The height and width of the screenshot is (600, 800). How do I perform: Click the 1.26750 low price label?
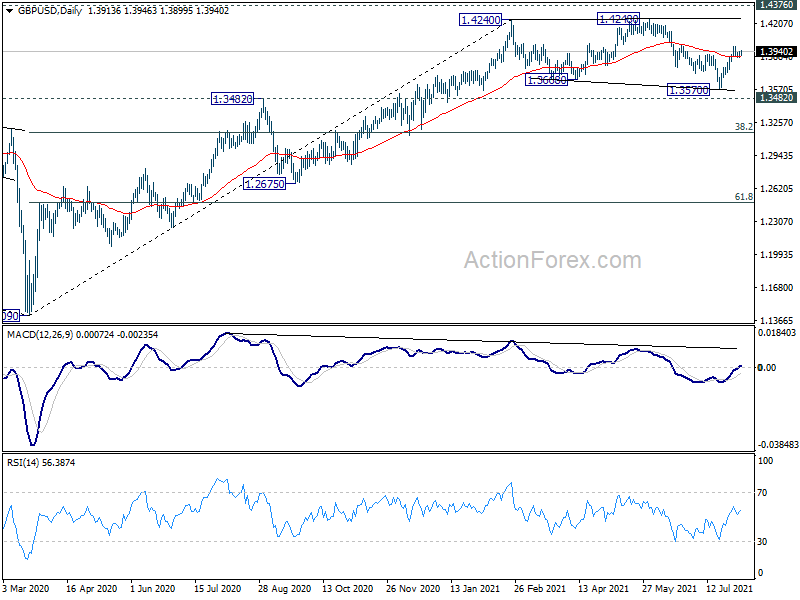[x=265, y=183]
